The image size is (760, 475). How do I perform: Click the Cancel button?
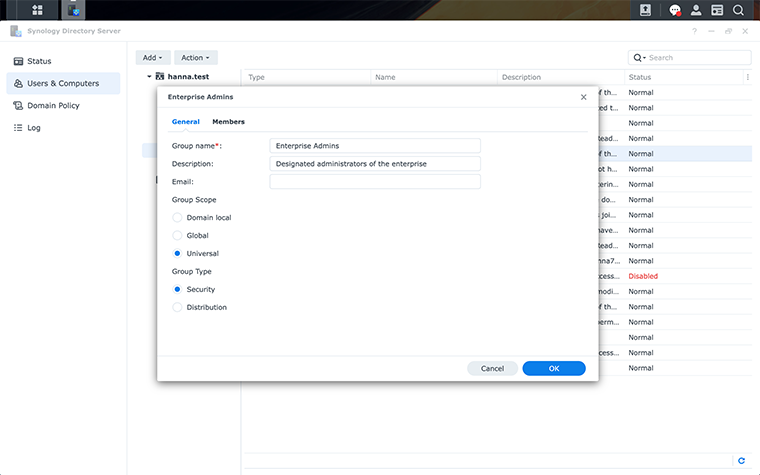point(492,368)
